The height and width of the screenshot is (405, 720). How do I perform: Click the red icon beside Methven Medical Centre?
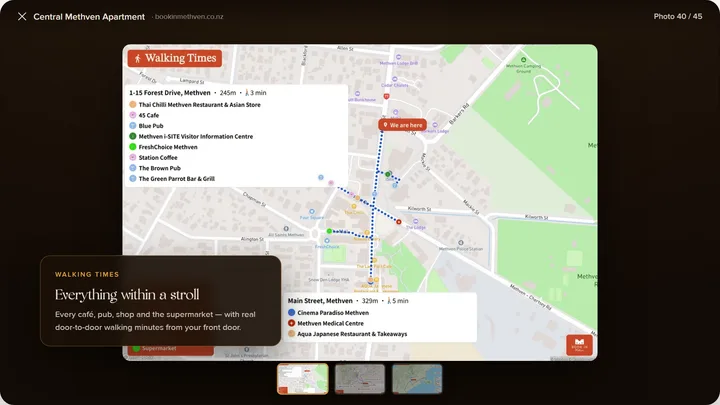[291, 323]
